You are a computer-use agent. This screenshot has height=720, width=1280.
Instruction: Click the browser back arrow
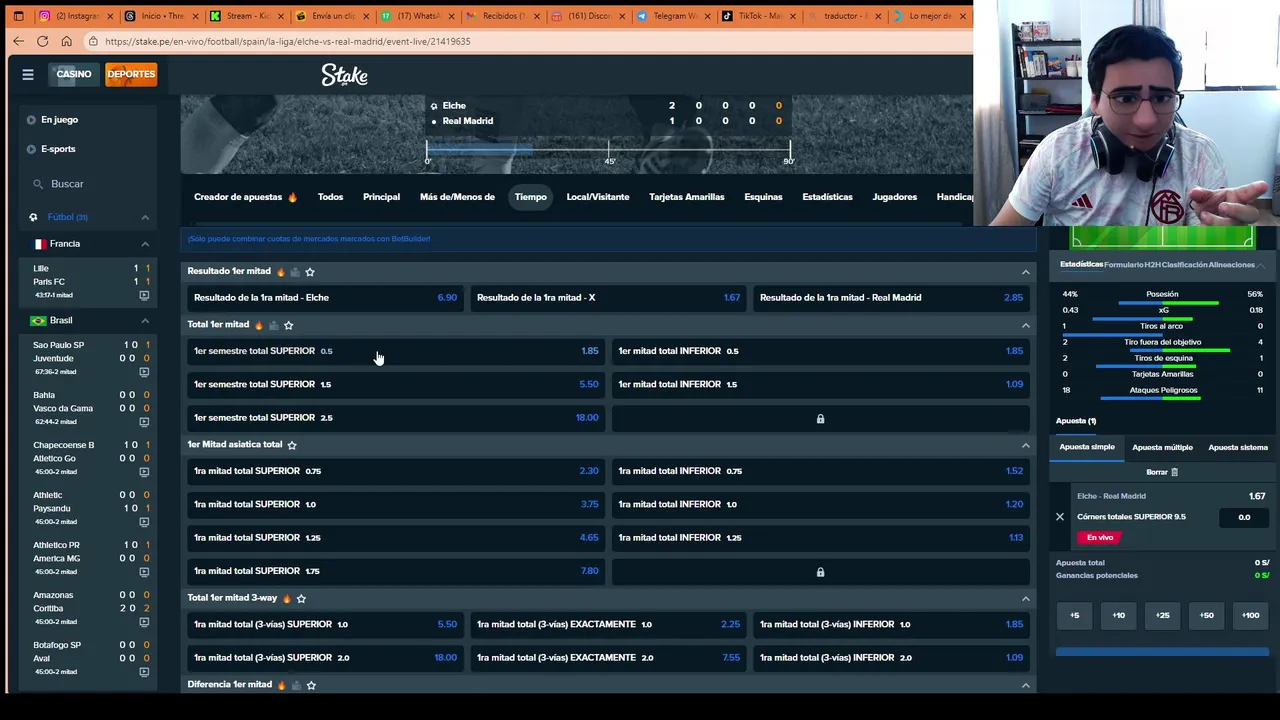(x=18, y=41)
